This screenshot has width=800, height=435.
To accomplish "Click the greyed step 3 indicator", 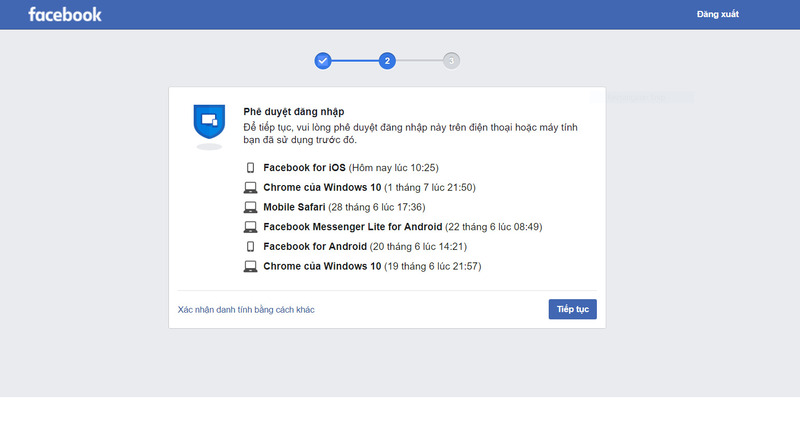I will (x=451, y=61).
